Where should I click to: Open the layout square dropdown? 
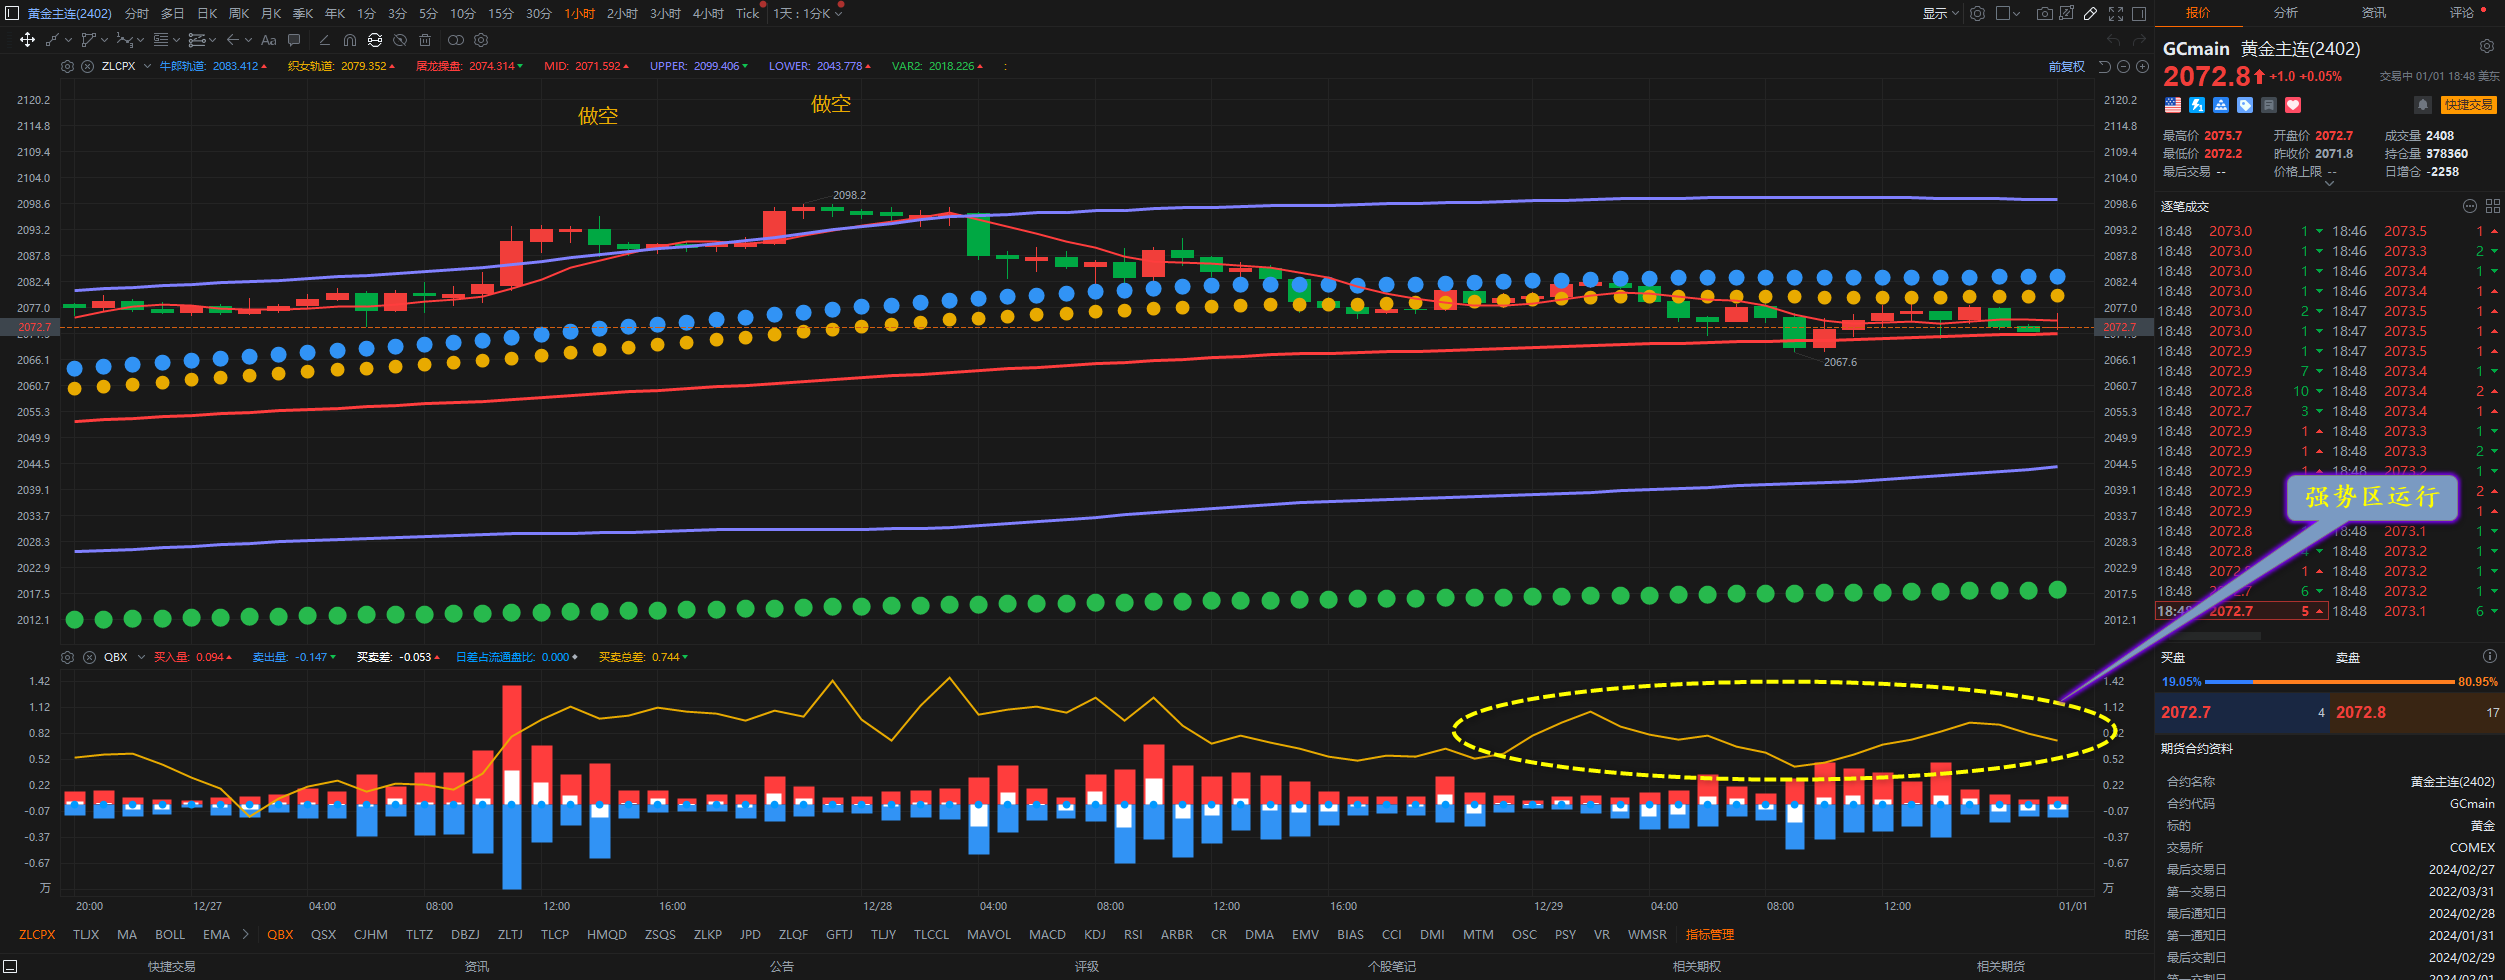point(2008,13)
